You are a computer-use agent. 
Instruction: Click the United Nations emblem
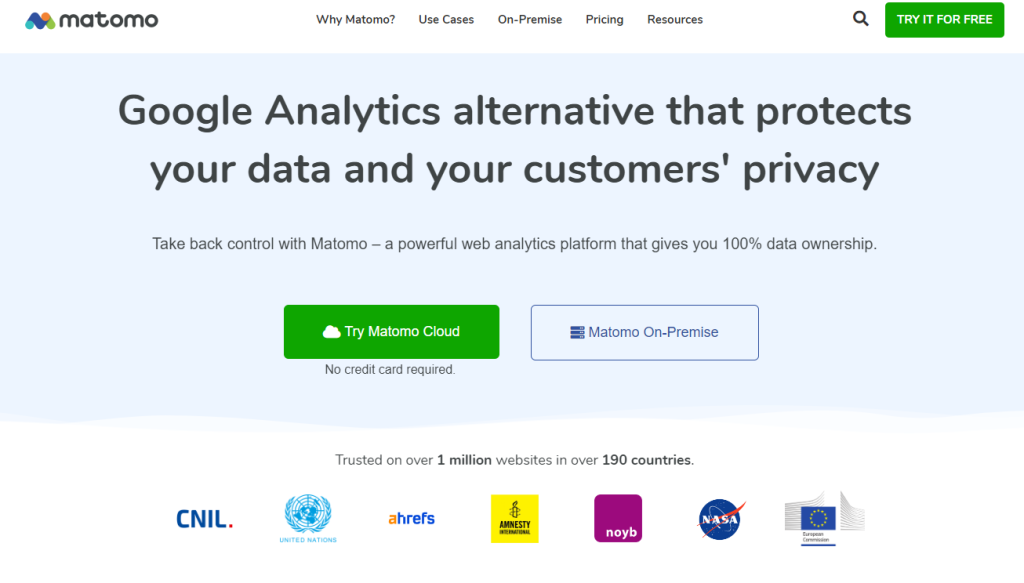point(308,518)
